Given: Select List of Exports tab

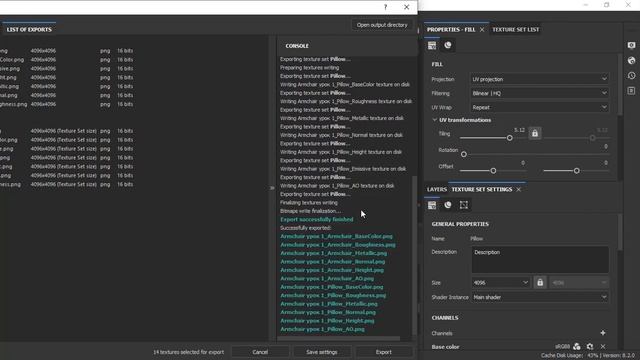Looking at the screenshot, I should point(29,29).
